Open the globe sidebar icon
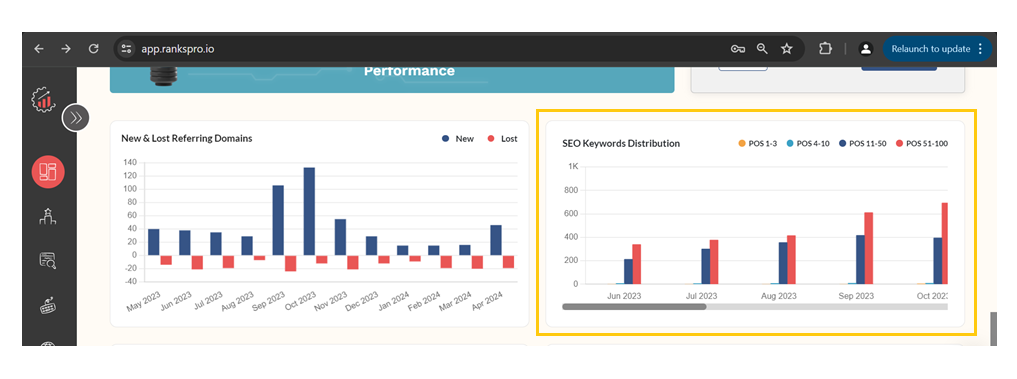The image size is (1017, 379). pyautogui.click(x=48, y=344)
